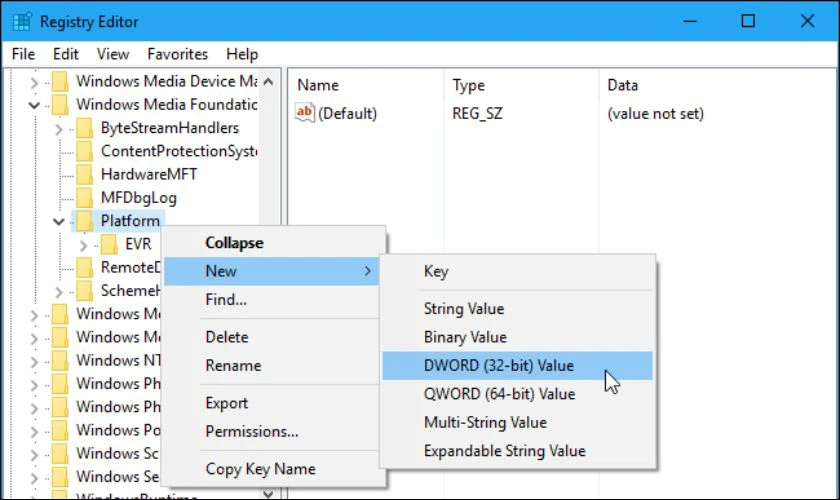This screenshot has width=840, height=500.
Task: Minimize the Registry Editor window
Action: click(690, 21)
